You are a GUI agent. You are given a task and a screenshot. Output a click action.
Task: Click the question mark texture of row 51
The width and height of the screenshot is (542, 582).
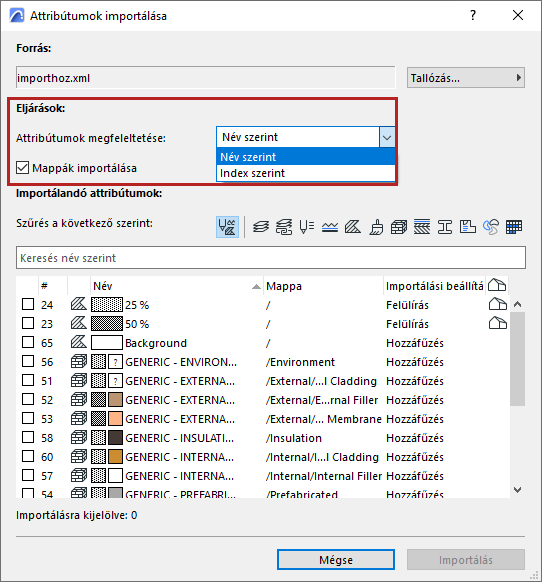click(115, 381)
